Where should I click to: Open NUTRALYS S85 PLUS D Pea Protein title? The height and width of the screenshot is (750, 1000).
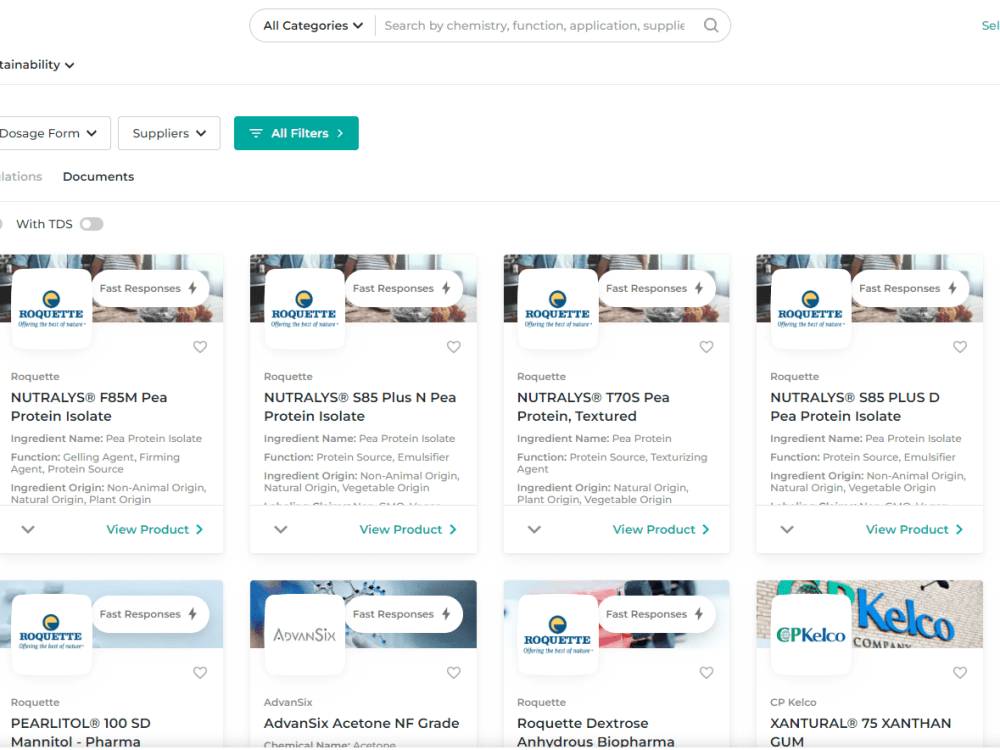click(855, 407)
